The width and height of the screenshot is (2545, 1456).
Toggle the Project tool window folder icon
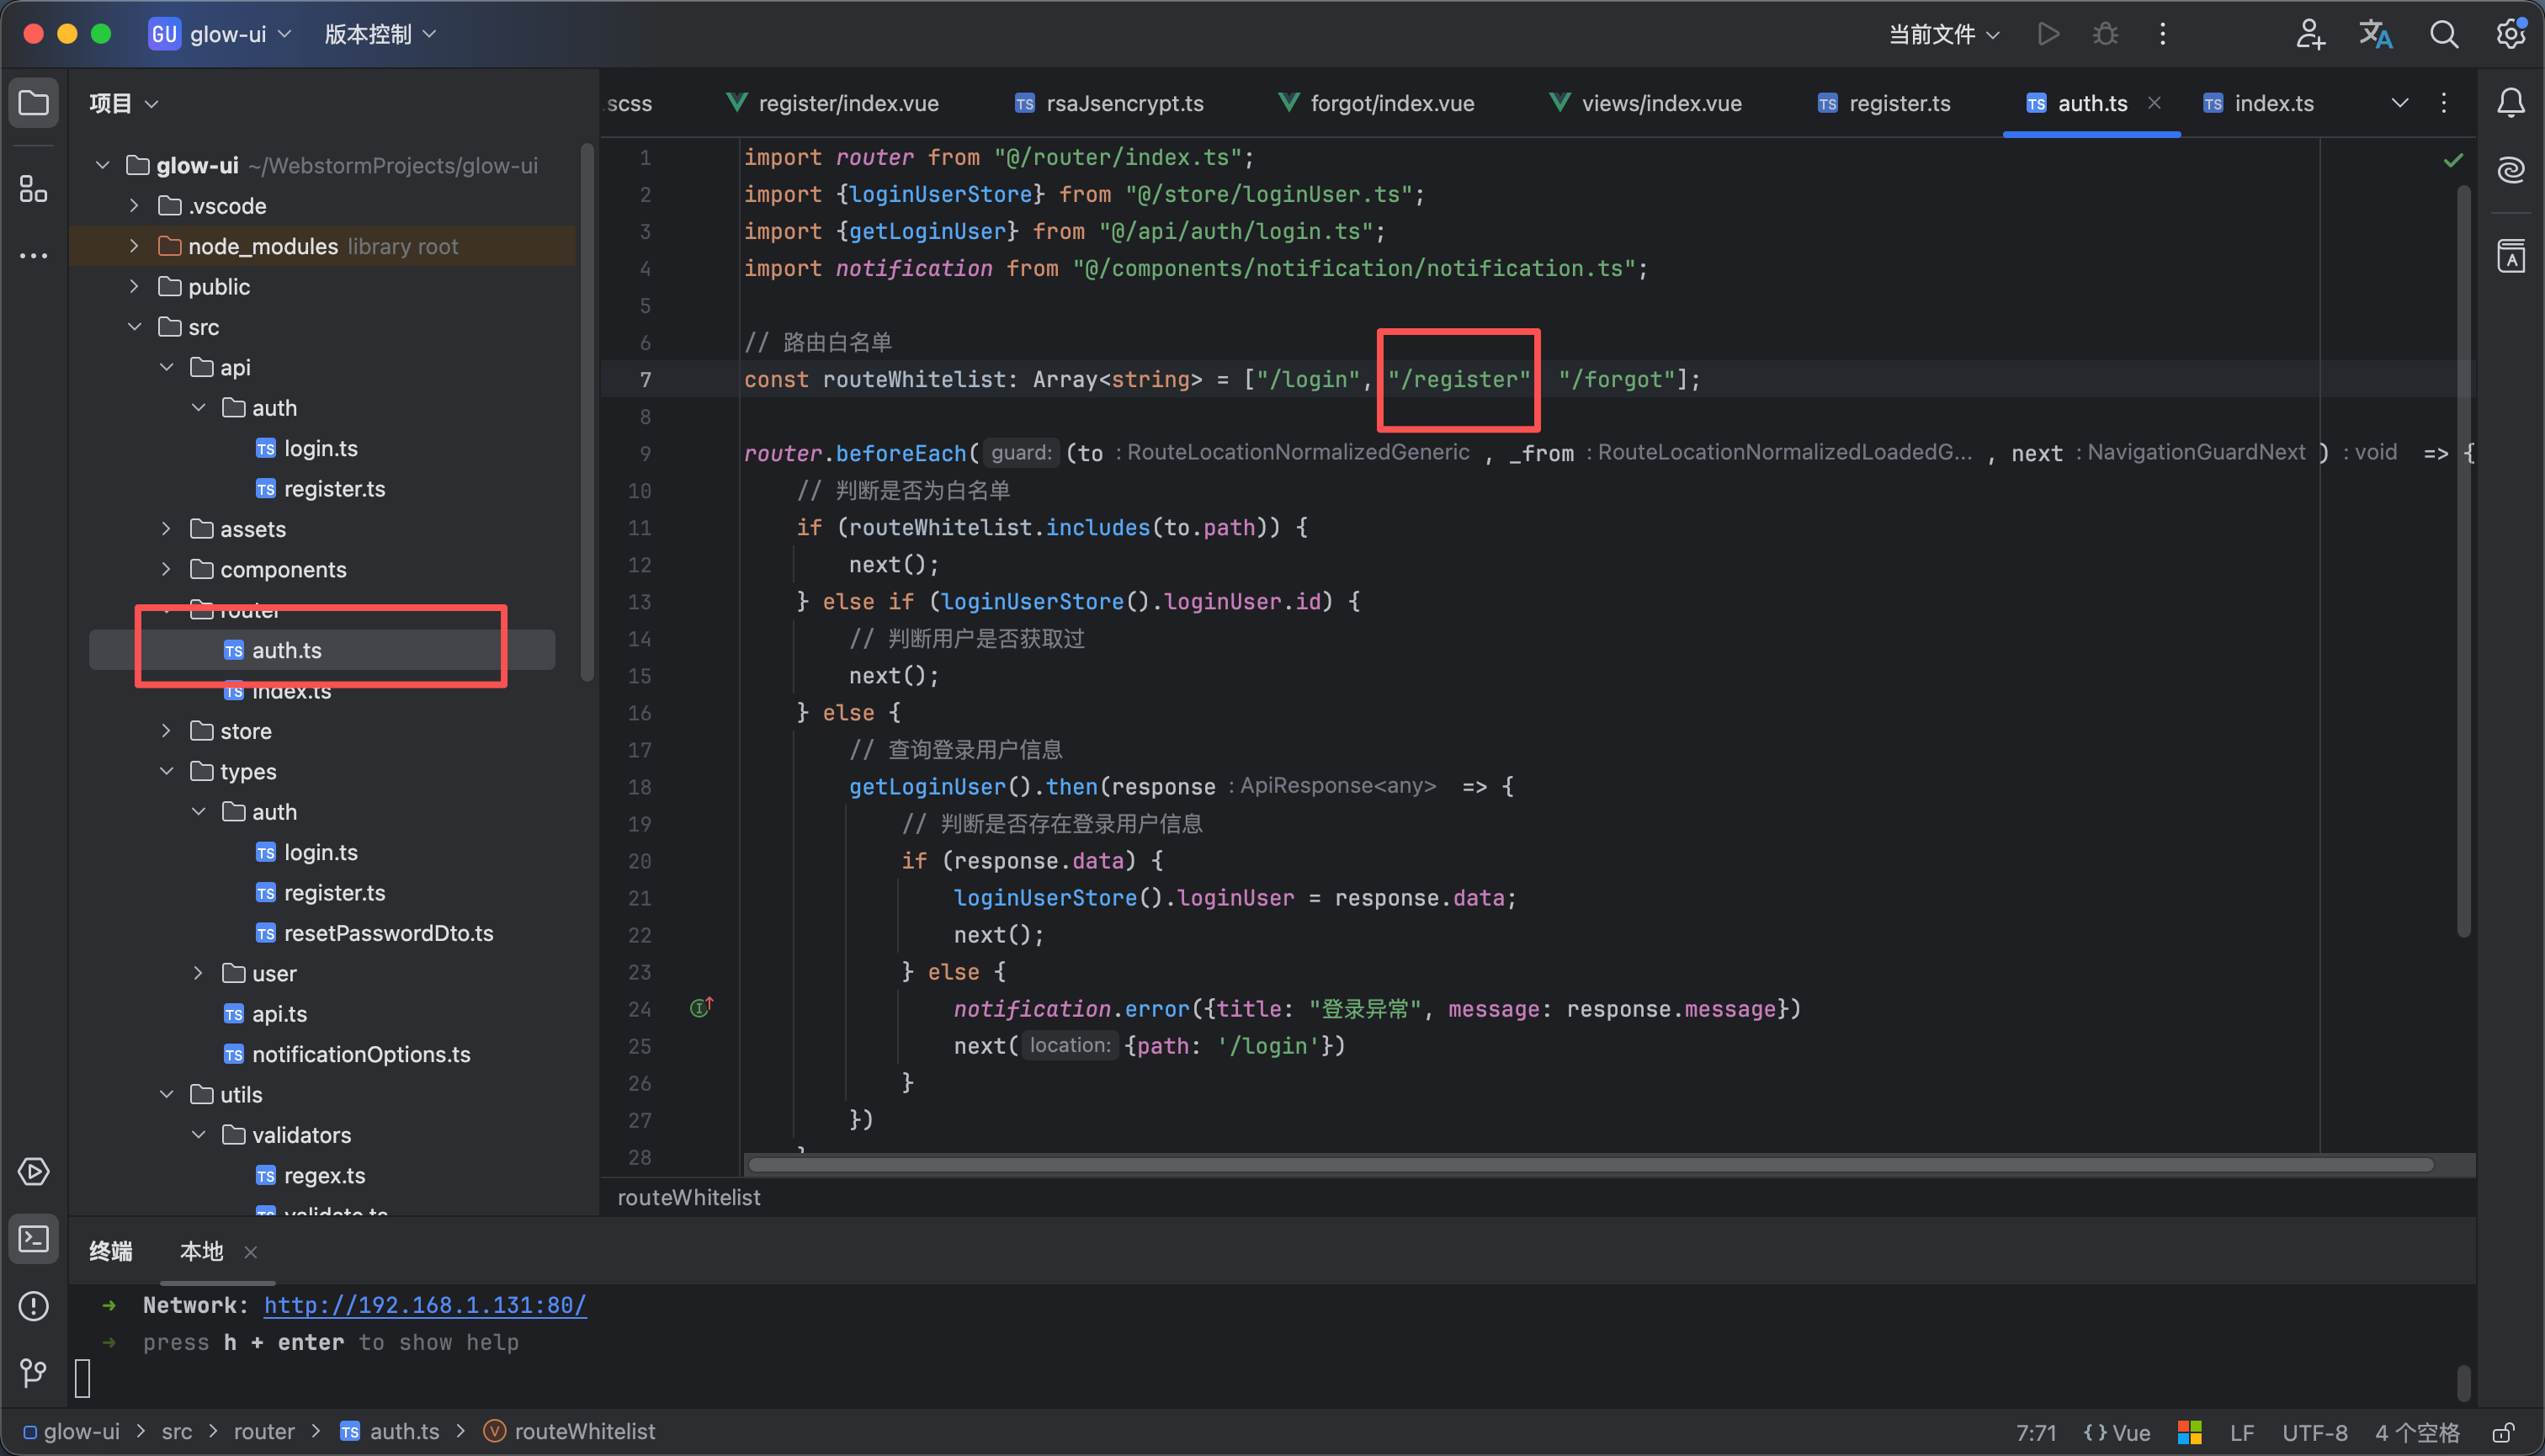click(33, 103)
